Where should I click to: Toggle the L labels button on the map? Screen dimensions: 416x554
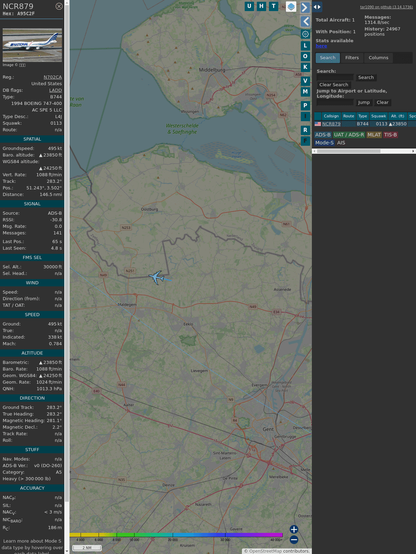click(x=305, y=46)
